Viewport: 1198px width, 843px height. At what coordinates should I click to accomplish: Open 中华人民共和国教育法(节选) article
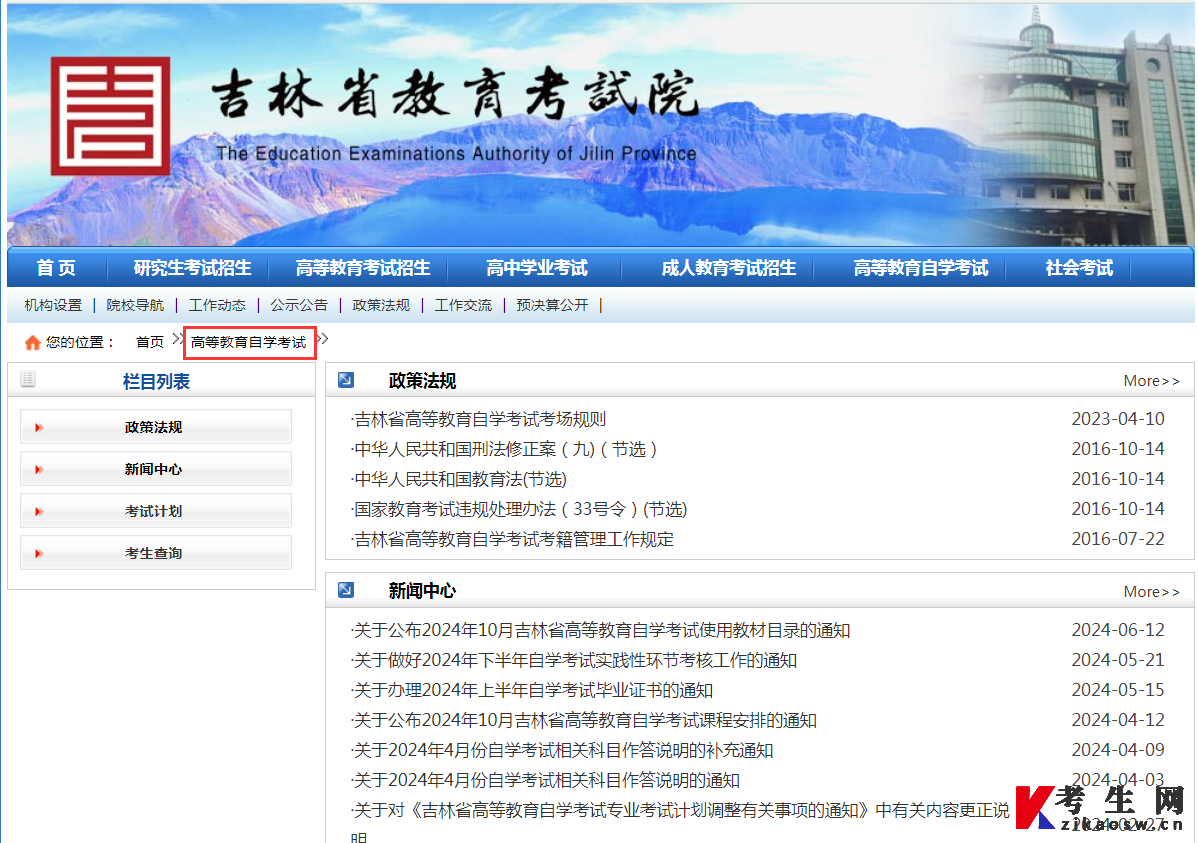[459, 479]
